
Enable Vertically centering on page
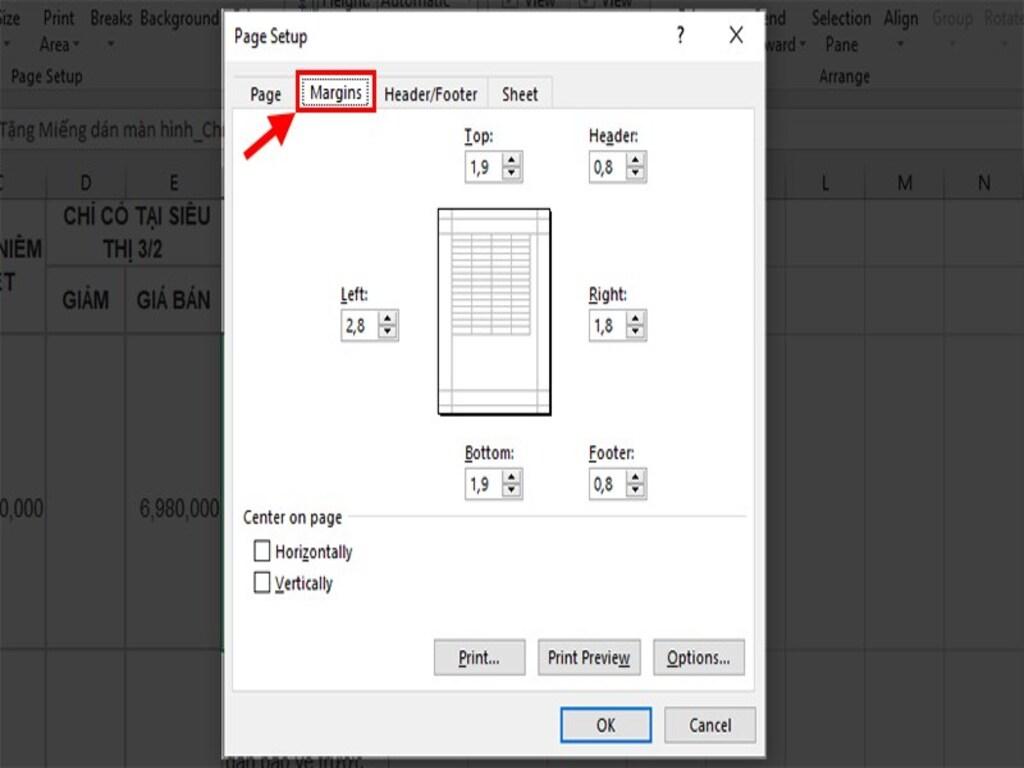262,583
